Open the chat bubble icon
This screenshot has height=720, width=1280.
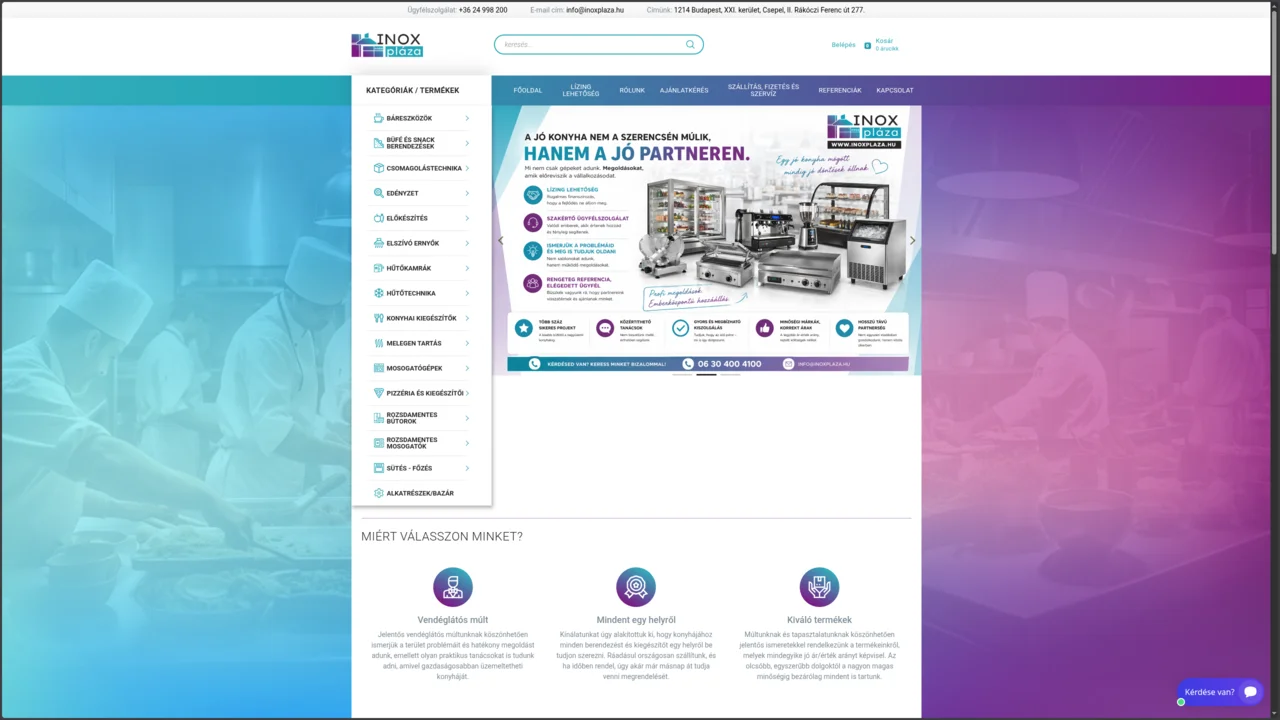1250,692
